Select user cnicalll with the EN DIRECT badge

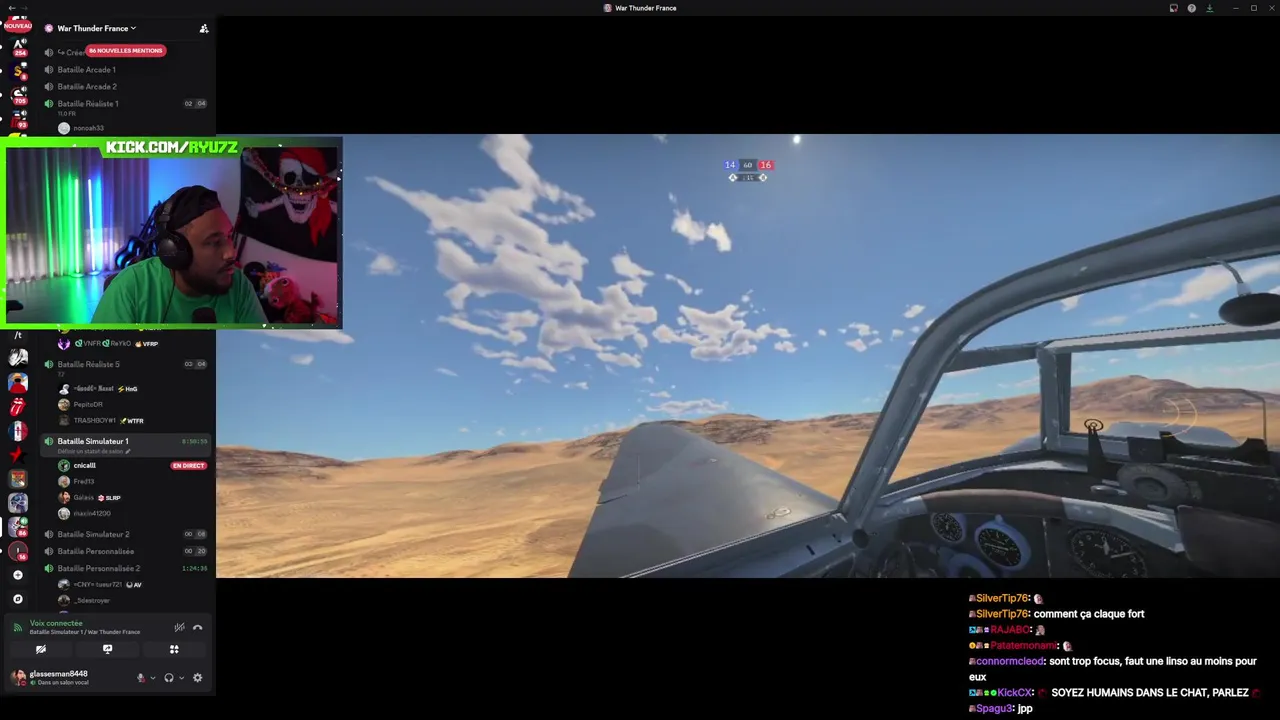(85, 465)
